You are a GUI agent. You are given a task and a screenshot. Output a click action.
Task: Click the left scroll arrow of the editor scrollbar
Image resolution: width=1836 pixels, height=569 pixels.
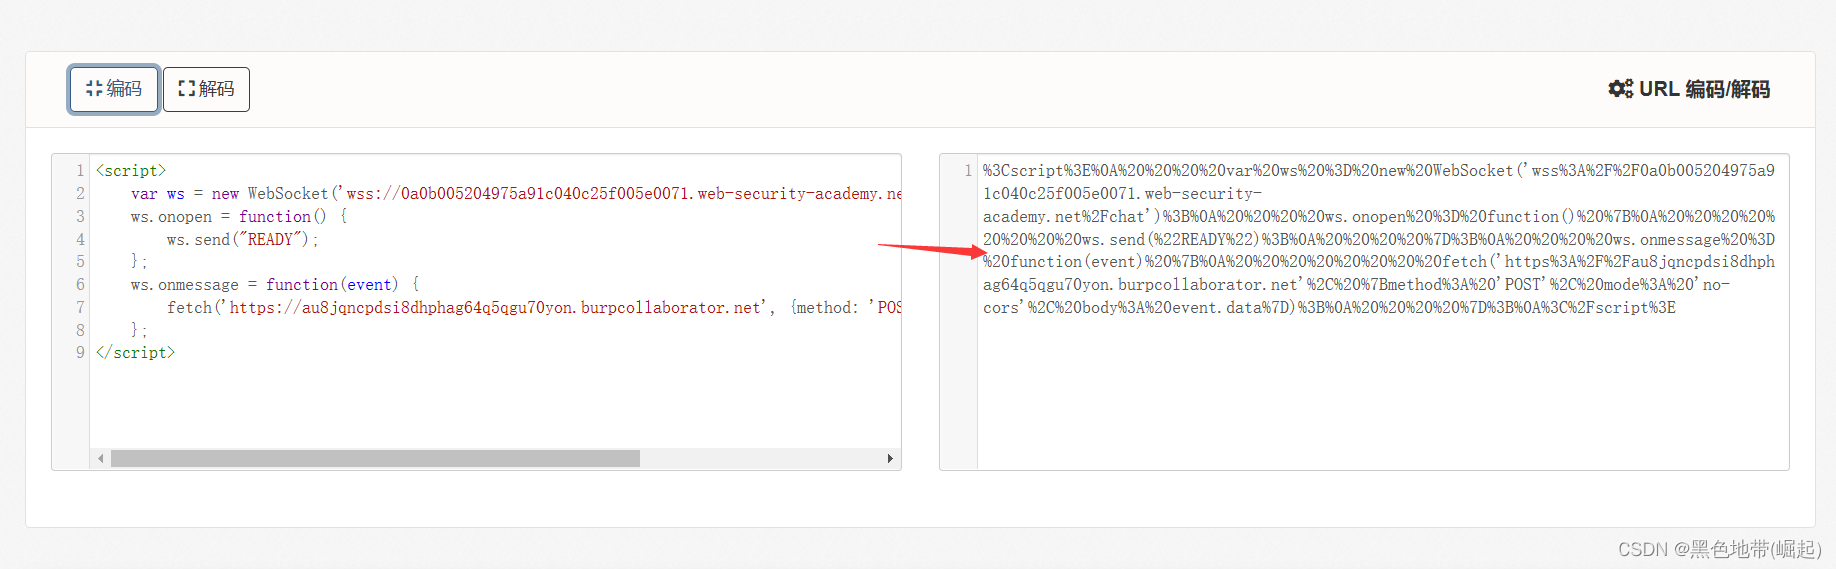(100, 458)
